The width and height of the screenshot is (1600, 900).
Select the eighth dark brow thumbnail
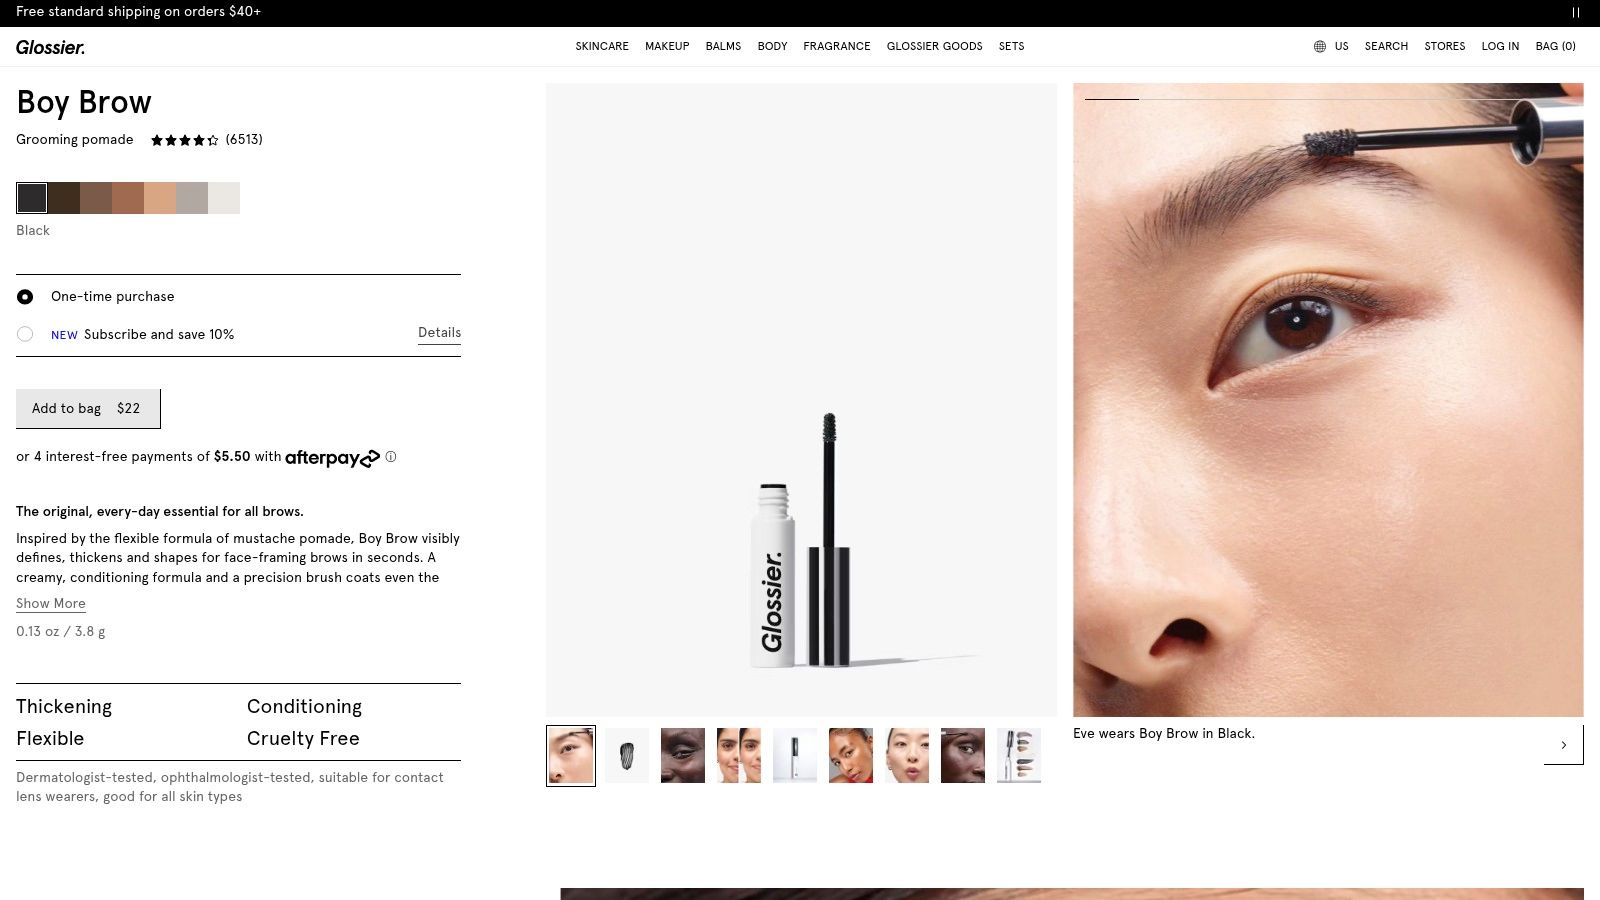coord(963,756)
